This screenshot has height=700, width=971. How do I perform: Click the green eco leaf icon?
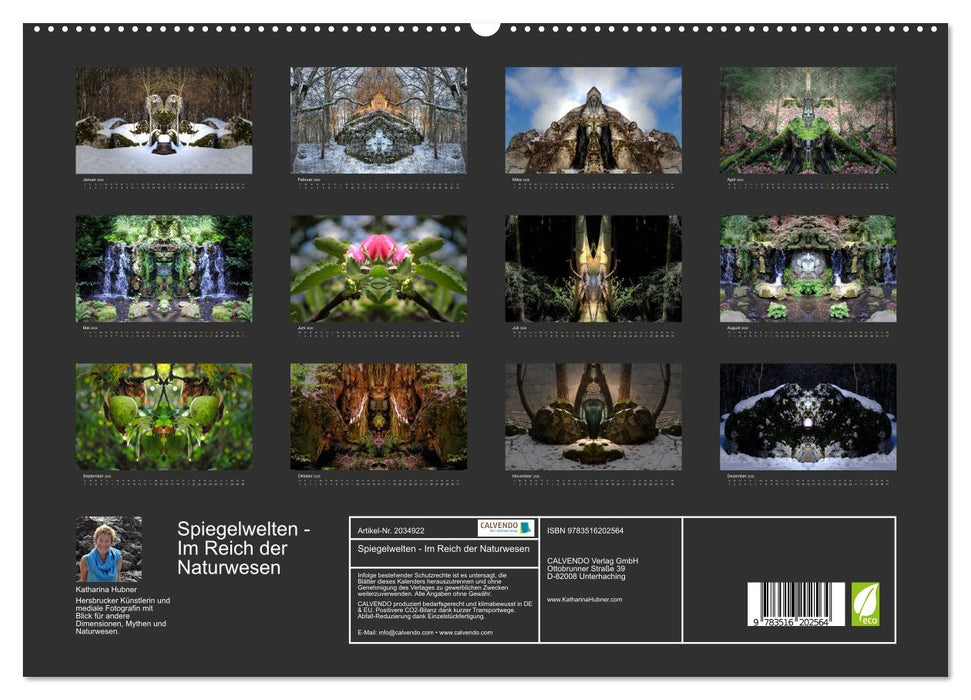coord(865,604)
